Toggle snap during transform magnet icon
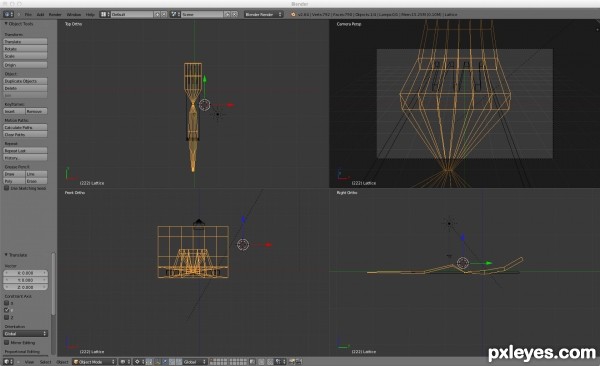Viewport: 600px width, 366px height. click(270, 362)
